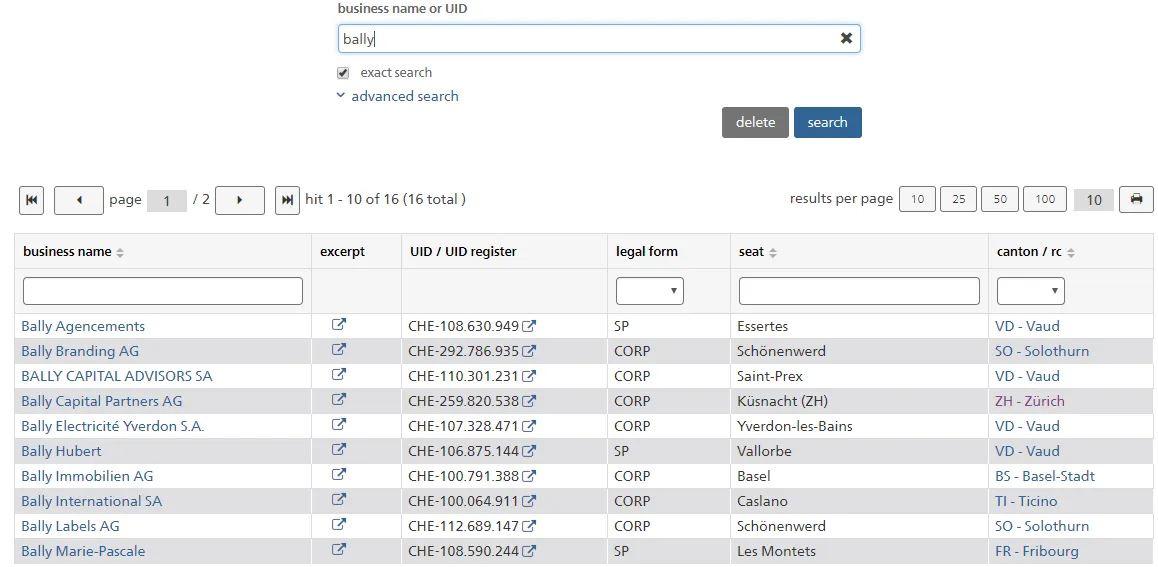The image size is (1158, 567).
Task: Open excerpt icon for Bally Hubert
Action: tap(338, 450)
